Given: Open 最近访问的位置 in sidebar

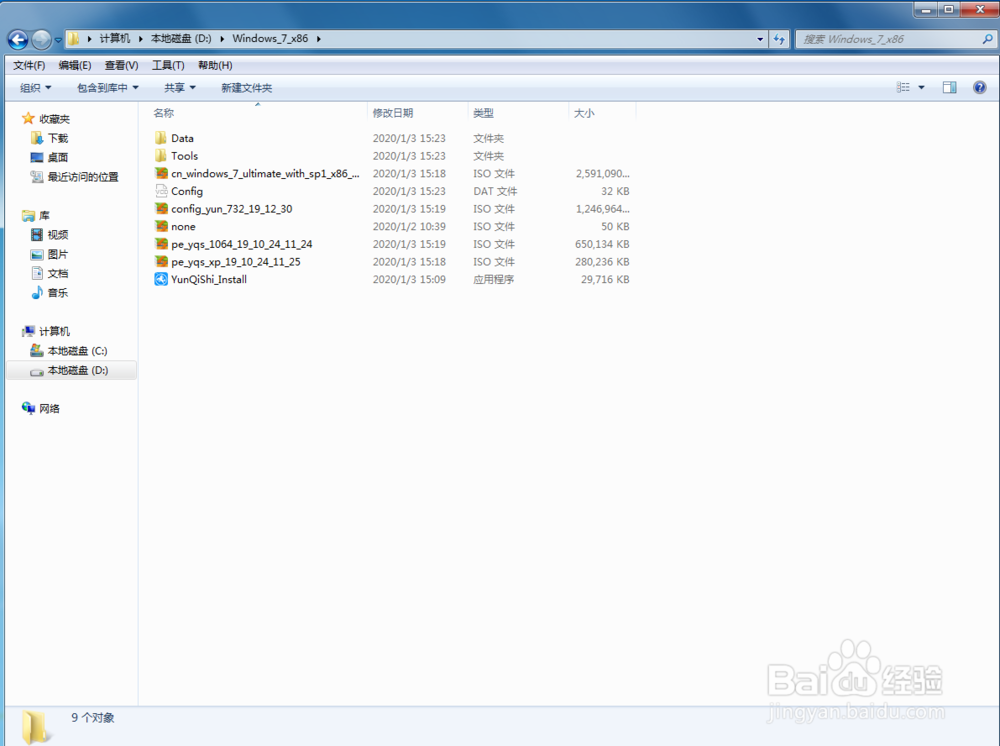Looking at the screenshot, I should tap(82, 177).
